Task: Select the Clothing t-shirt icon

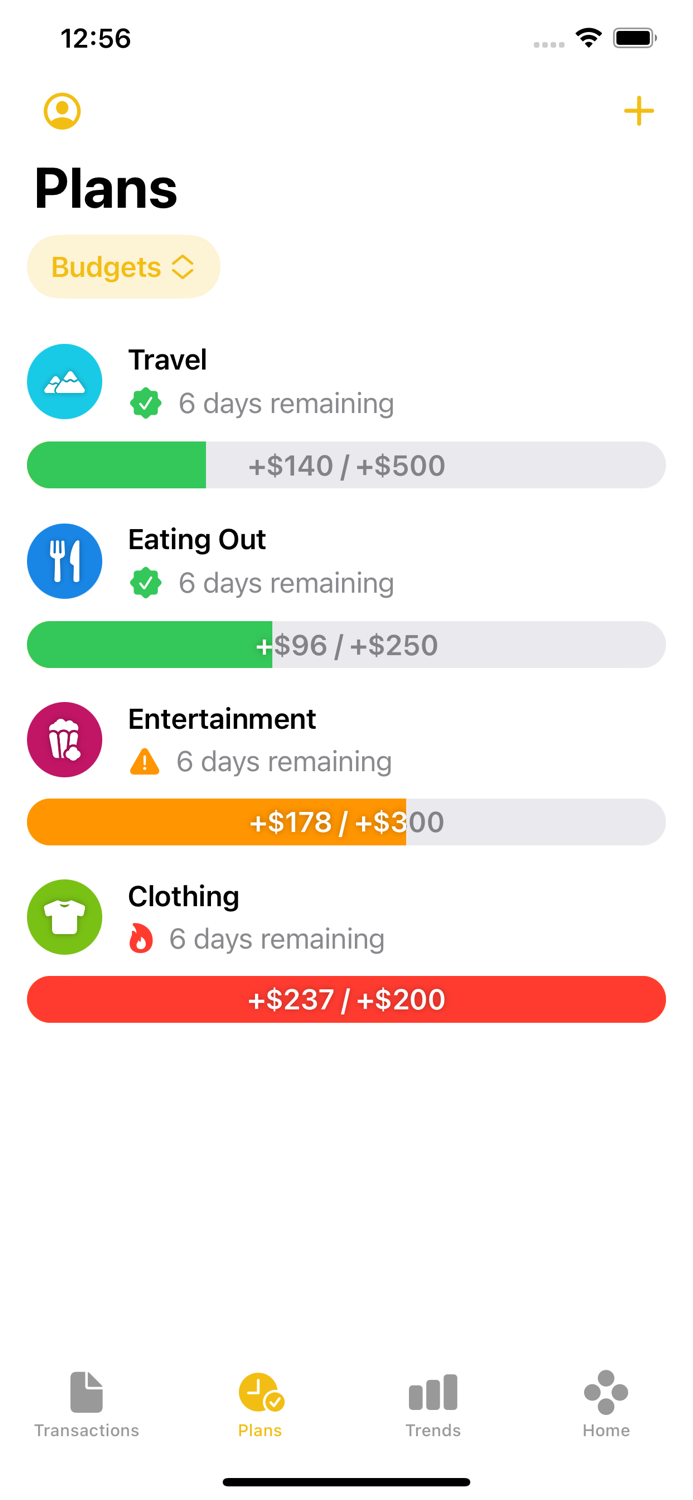Action: (x=64, y=917)
